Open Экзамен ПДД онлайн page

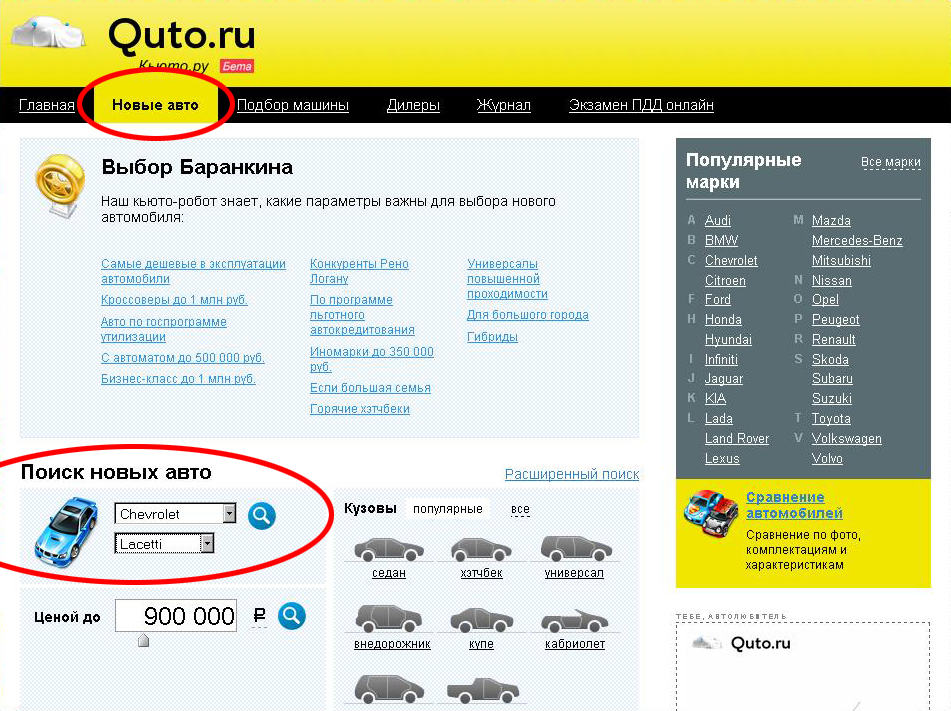coord(641,105)
